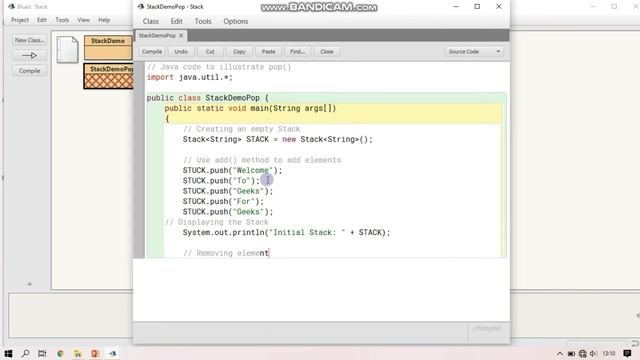
Task: Open Help menu in BlueJ main window
Action: pyautogui.click(x=104, y=20)
